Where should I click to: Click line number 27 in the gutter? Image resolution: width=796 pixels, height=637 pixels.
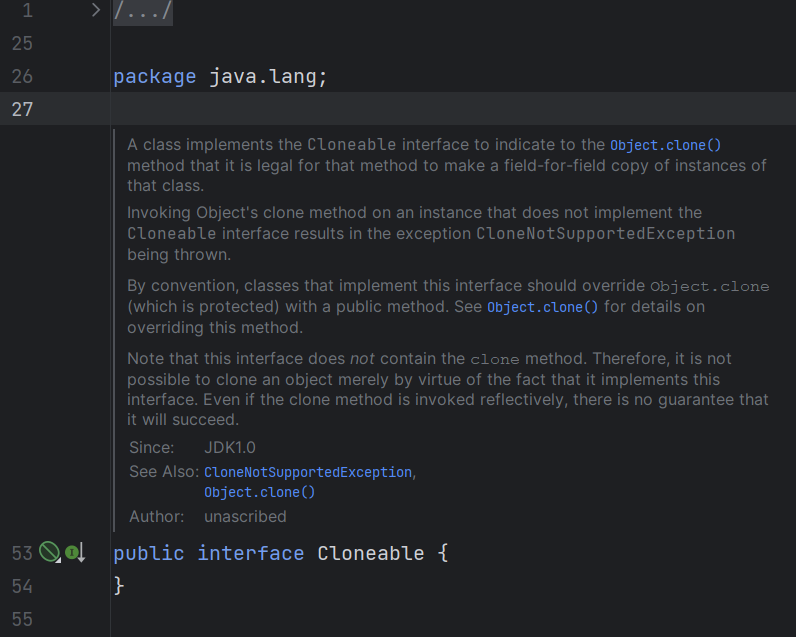click(x=22, y=109)
